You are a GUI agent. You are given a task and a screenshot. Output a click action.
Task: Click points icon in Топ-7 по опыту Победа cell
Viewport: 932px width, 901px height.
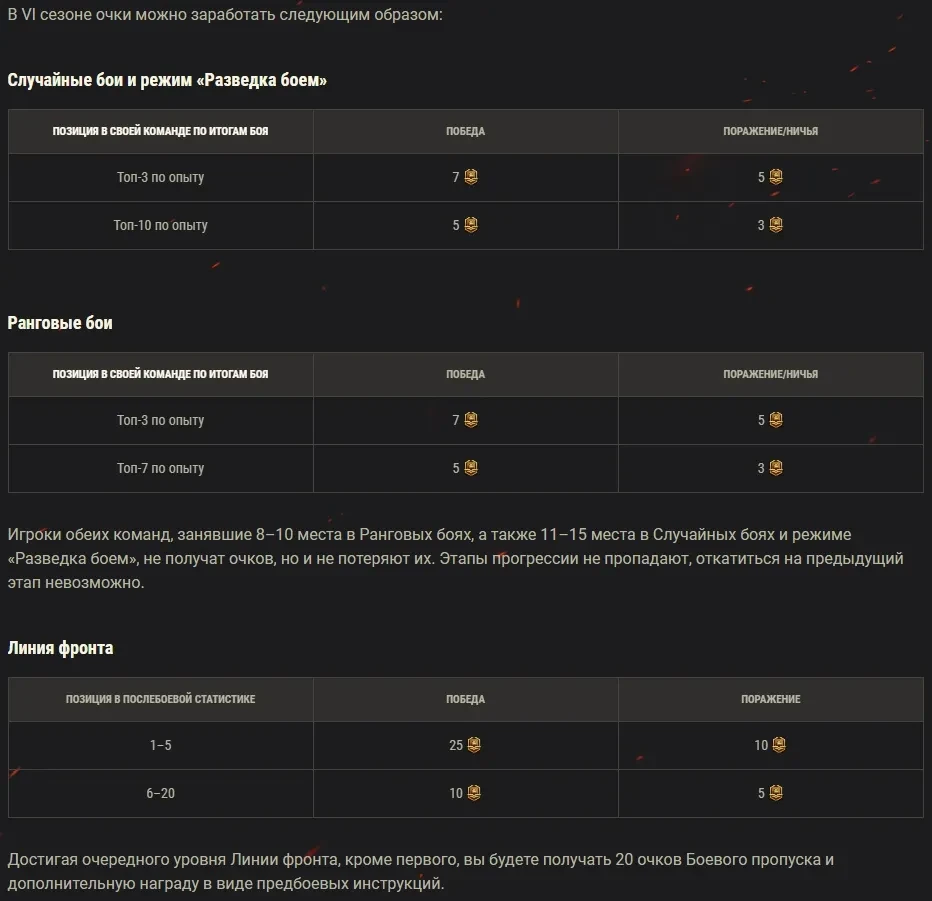[x=471, y=468]
